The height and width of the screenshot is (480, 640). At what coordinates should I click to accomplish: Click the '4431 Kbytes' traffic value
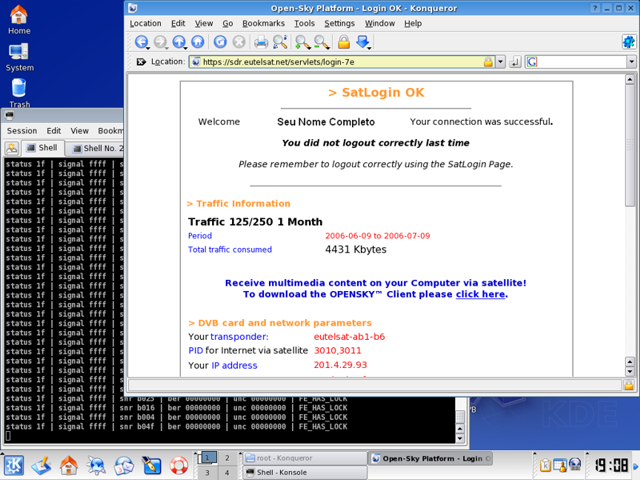(356, 249)
